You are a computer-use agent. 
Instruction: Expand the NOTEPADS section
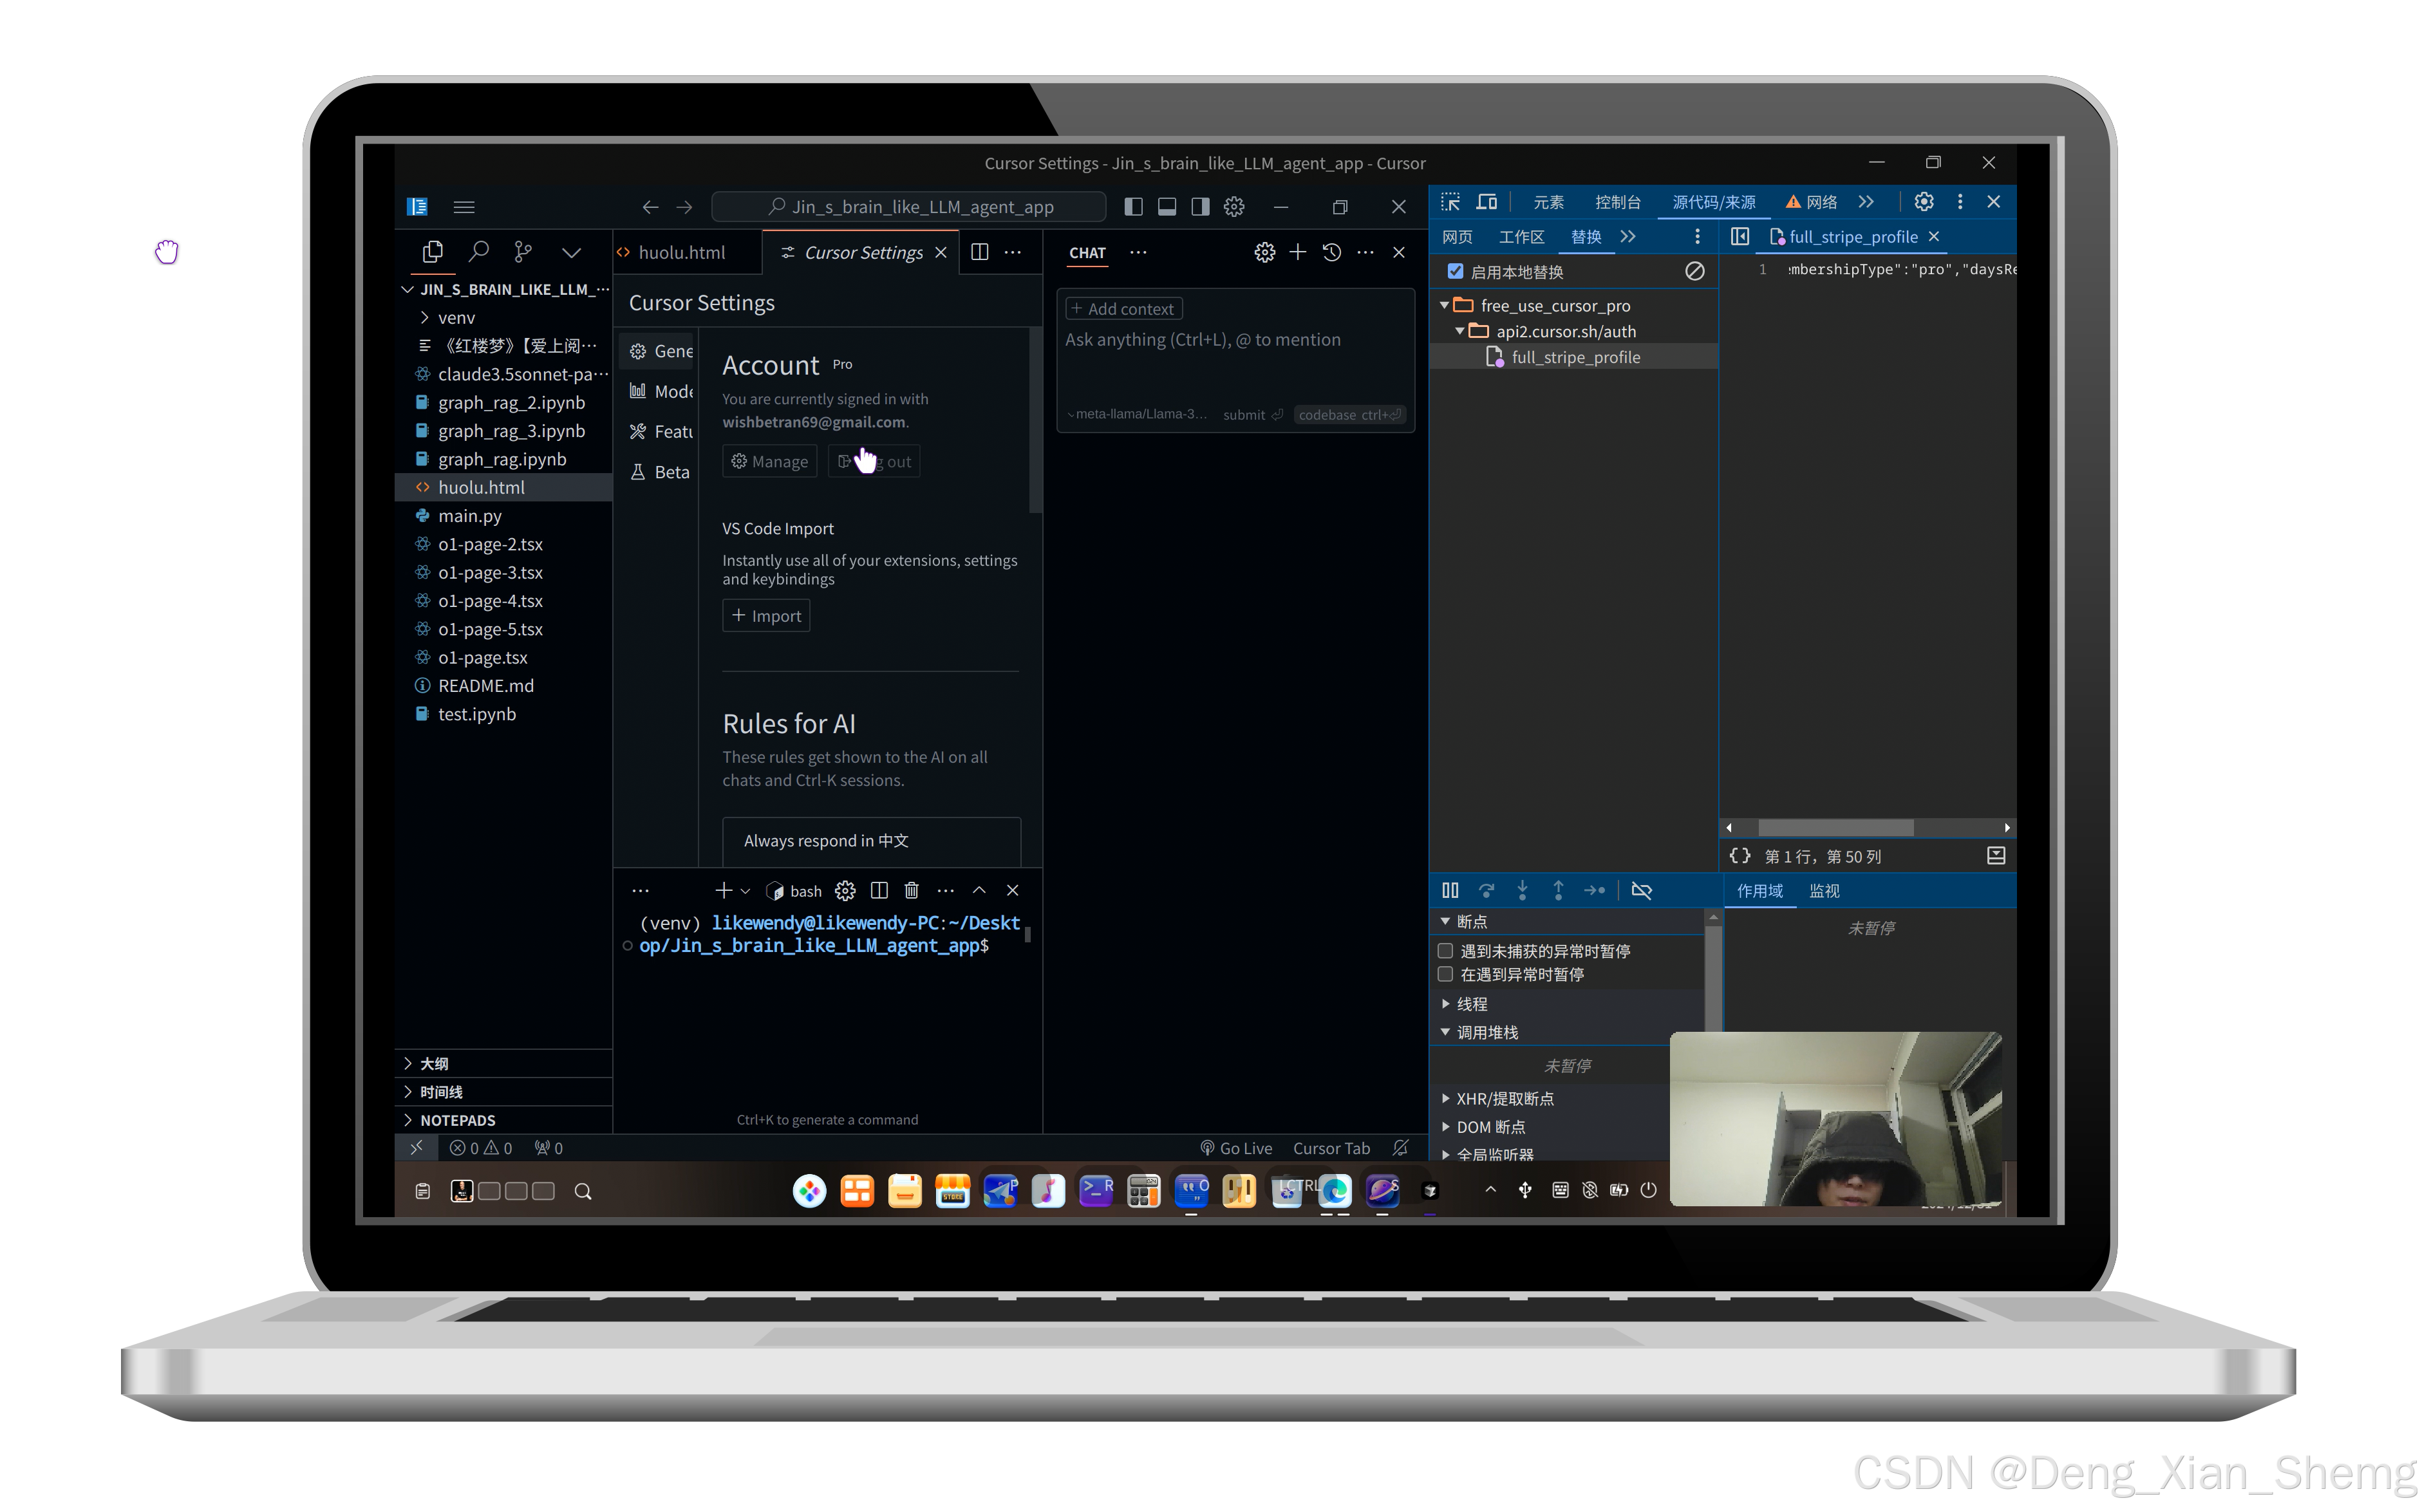[457, 1120]
